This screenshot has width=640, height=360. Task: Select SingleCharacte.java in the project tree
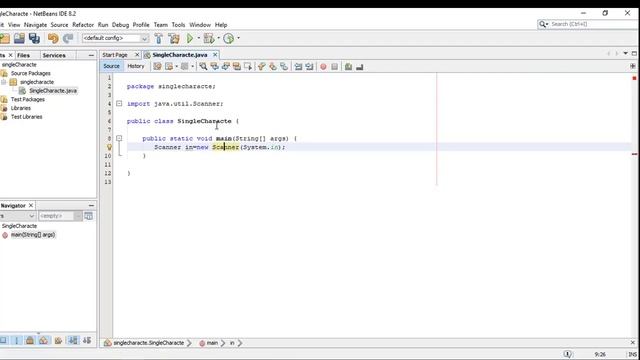[53, 91]
